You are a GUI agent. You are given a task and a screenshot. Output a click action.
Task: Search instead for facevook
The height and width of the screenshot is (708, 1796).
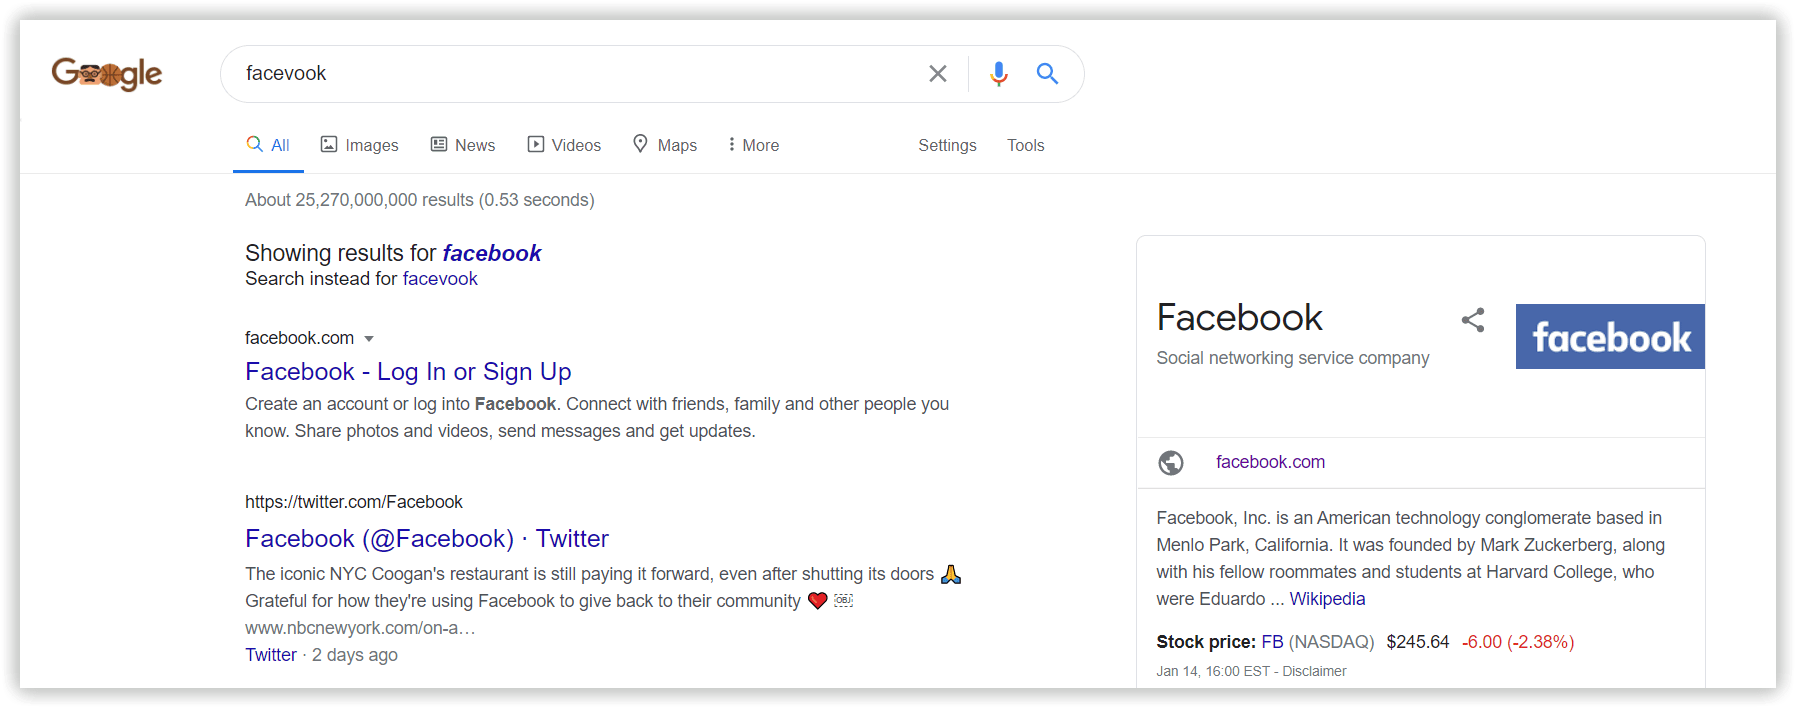(x=440, y=279)
